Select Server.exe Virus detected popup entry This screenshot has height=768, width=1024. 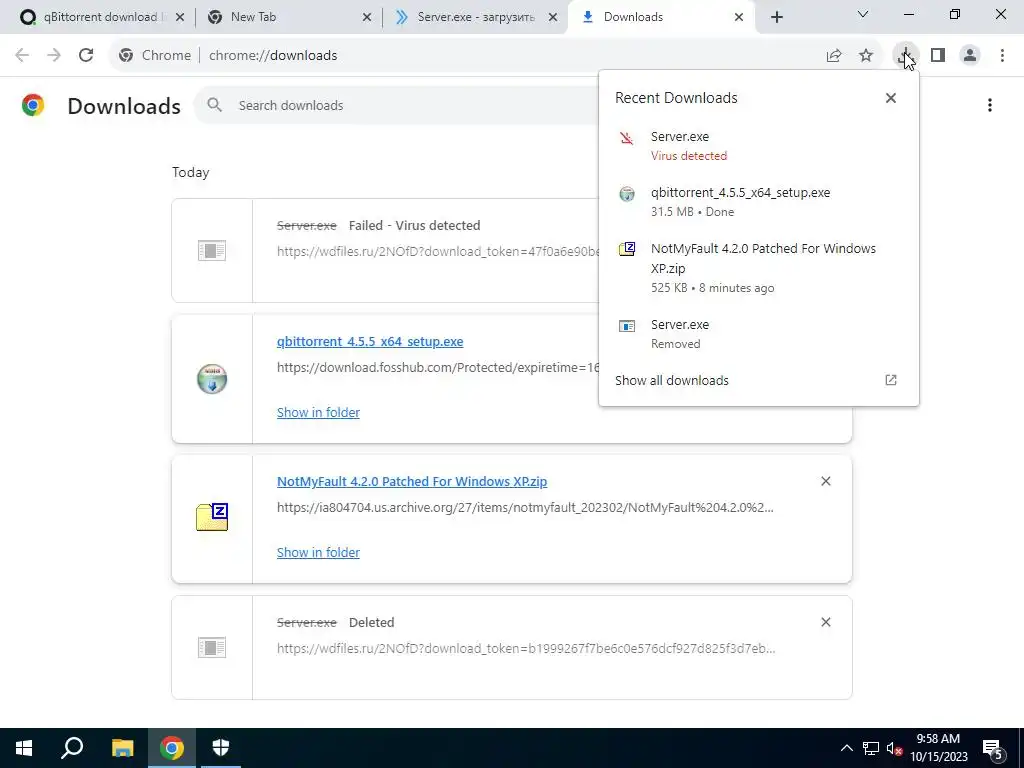(x=758, y=146)
